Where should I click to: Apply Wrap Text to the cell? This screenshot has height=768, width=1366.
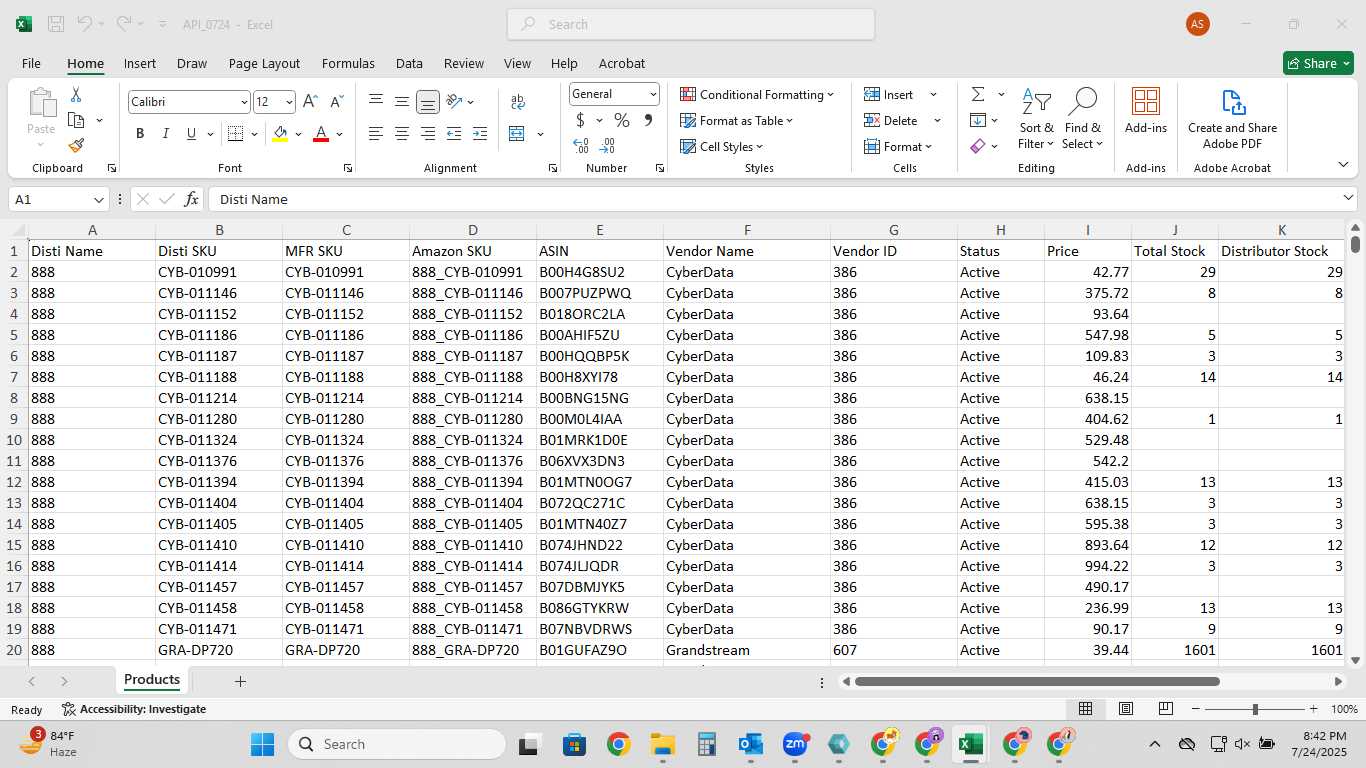point(518,101)
